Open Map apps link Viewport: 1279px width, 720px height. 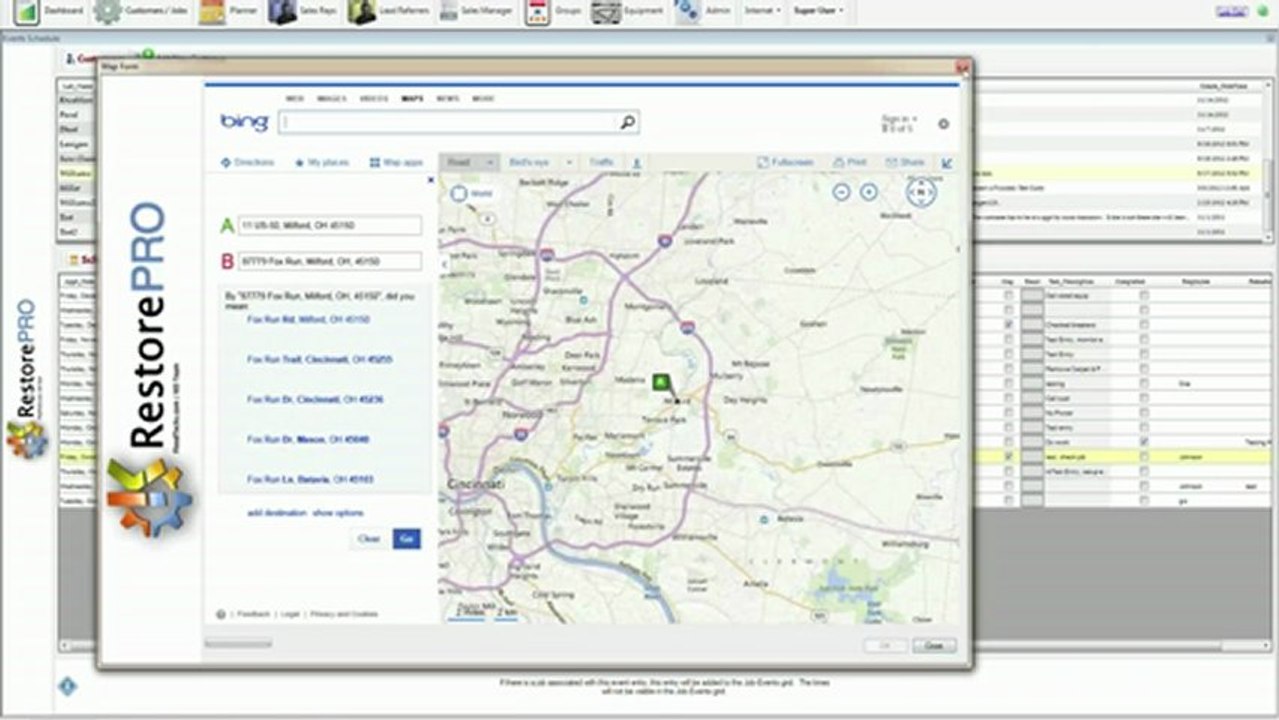pos(397,162)
